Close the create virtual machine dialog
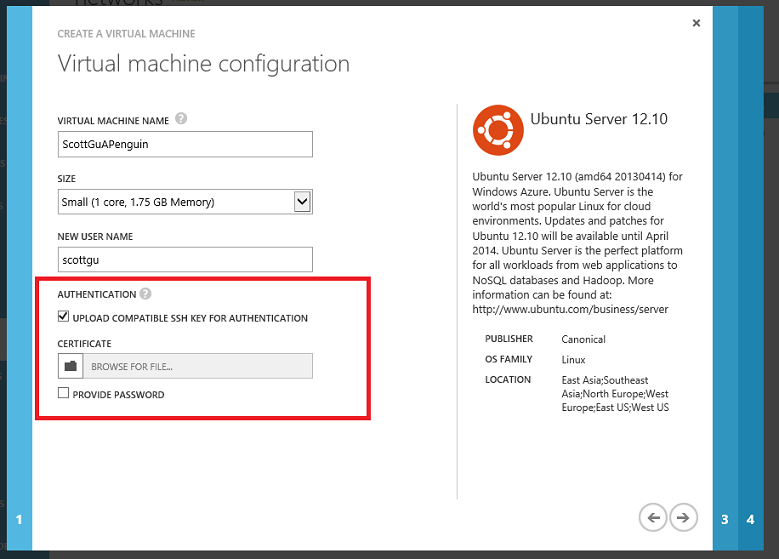779x559 pixels. [696, 23]
